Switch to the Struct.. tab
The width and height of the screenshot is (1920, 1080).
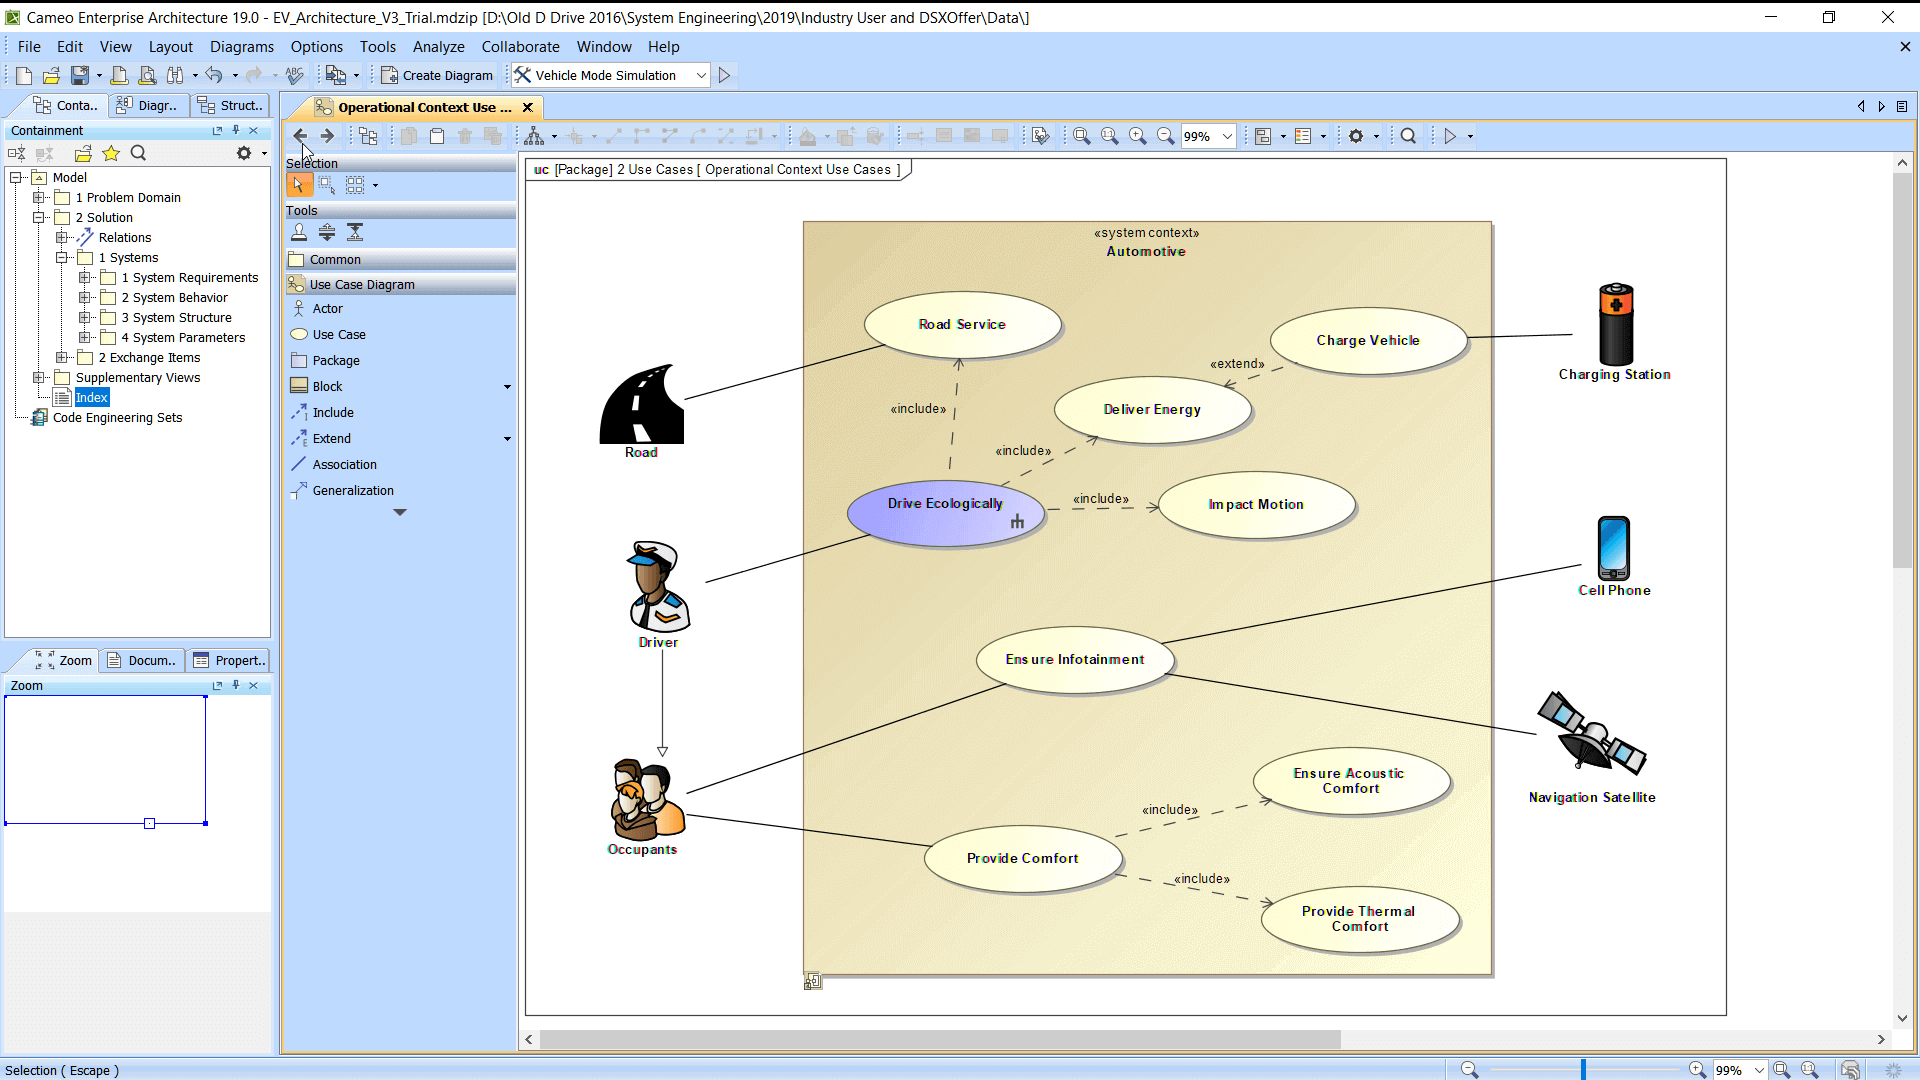231,106
